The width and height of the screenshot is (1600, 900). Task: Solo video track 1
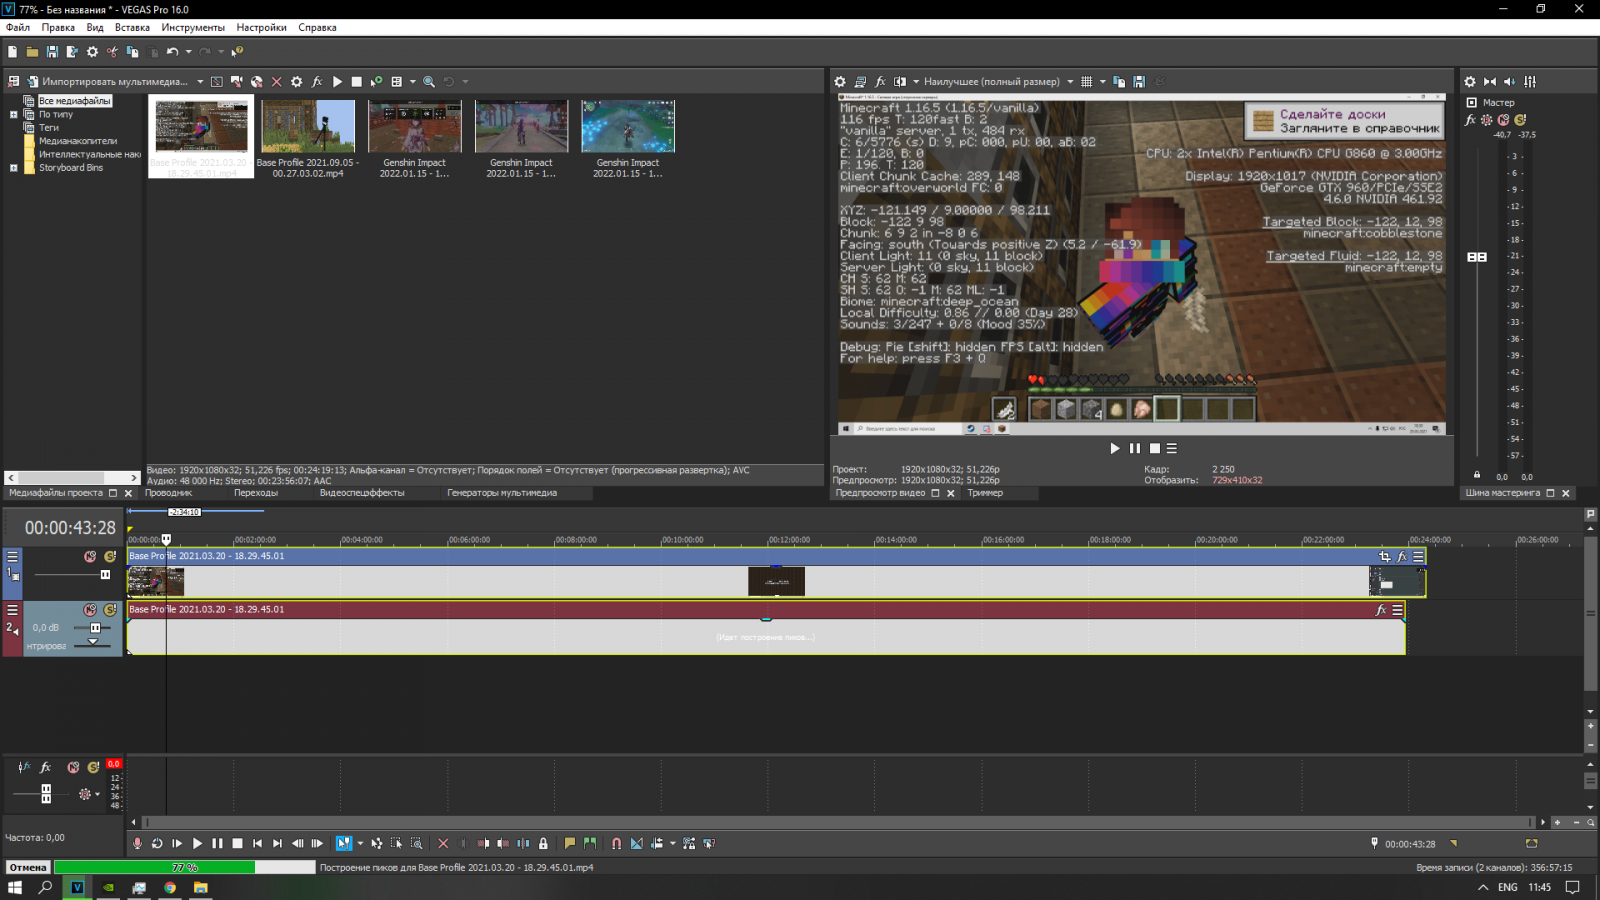click(110, 557)
